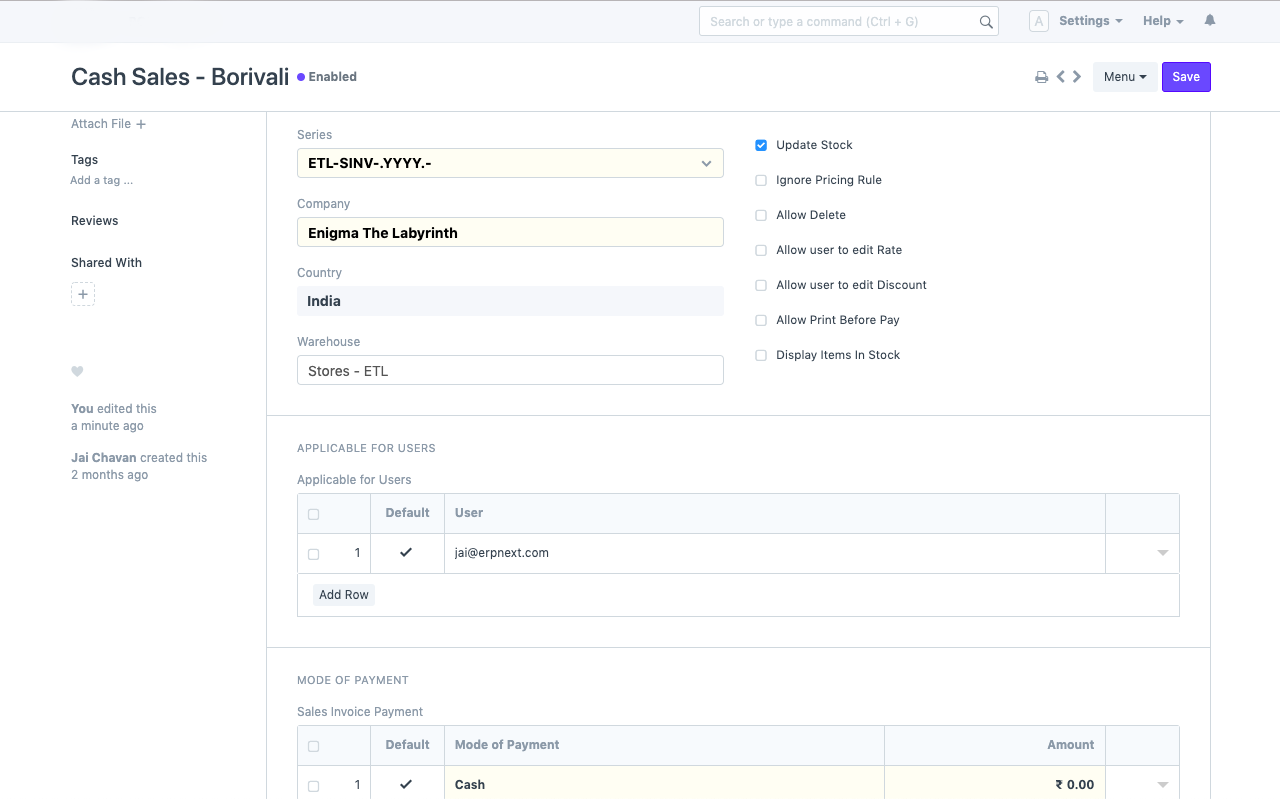The width and height of the screenshot is (1280, 799).
Task: Click the Warehouse input field
Action: click(x=510, y=370)
